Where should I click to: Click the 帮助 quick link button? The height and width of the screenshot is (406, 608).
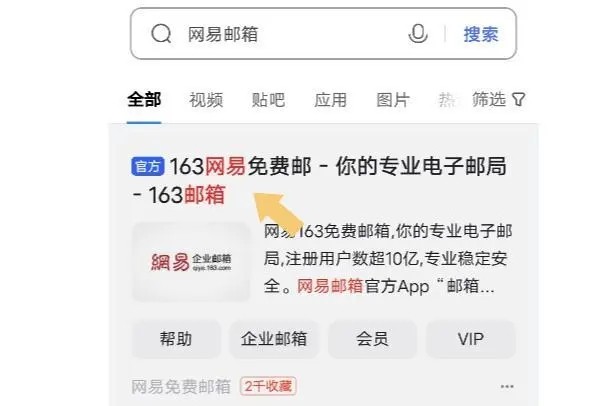176,339
